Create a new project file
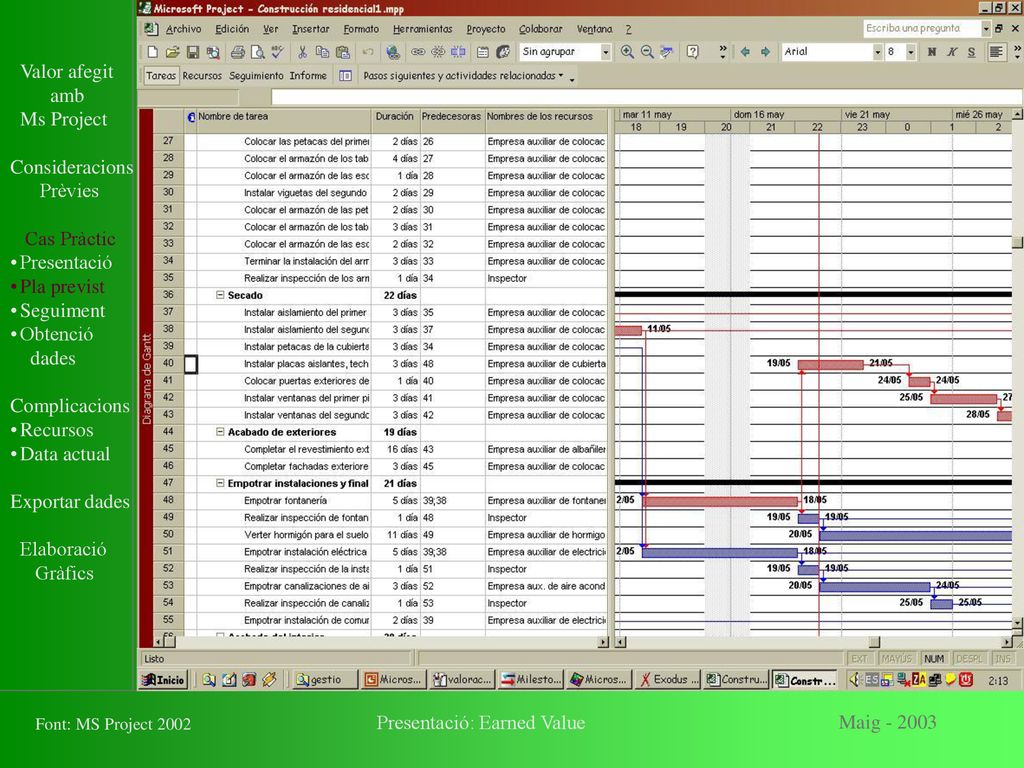Viewport: 1024px width, 768px height. (x=152, y=52)
